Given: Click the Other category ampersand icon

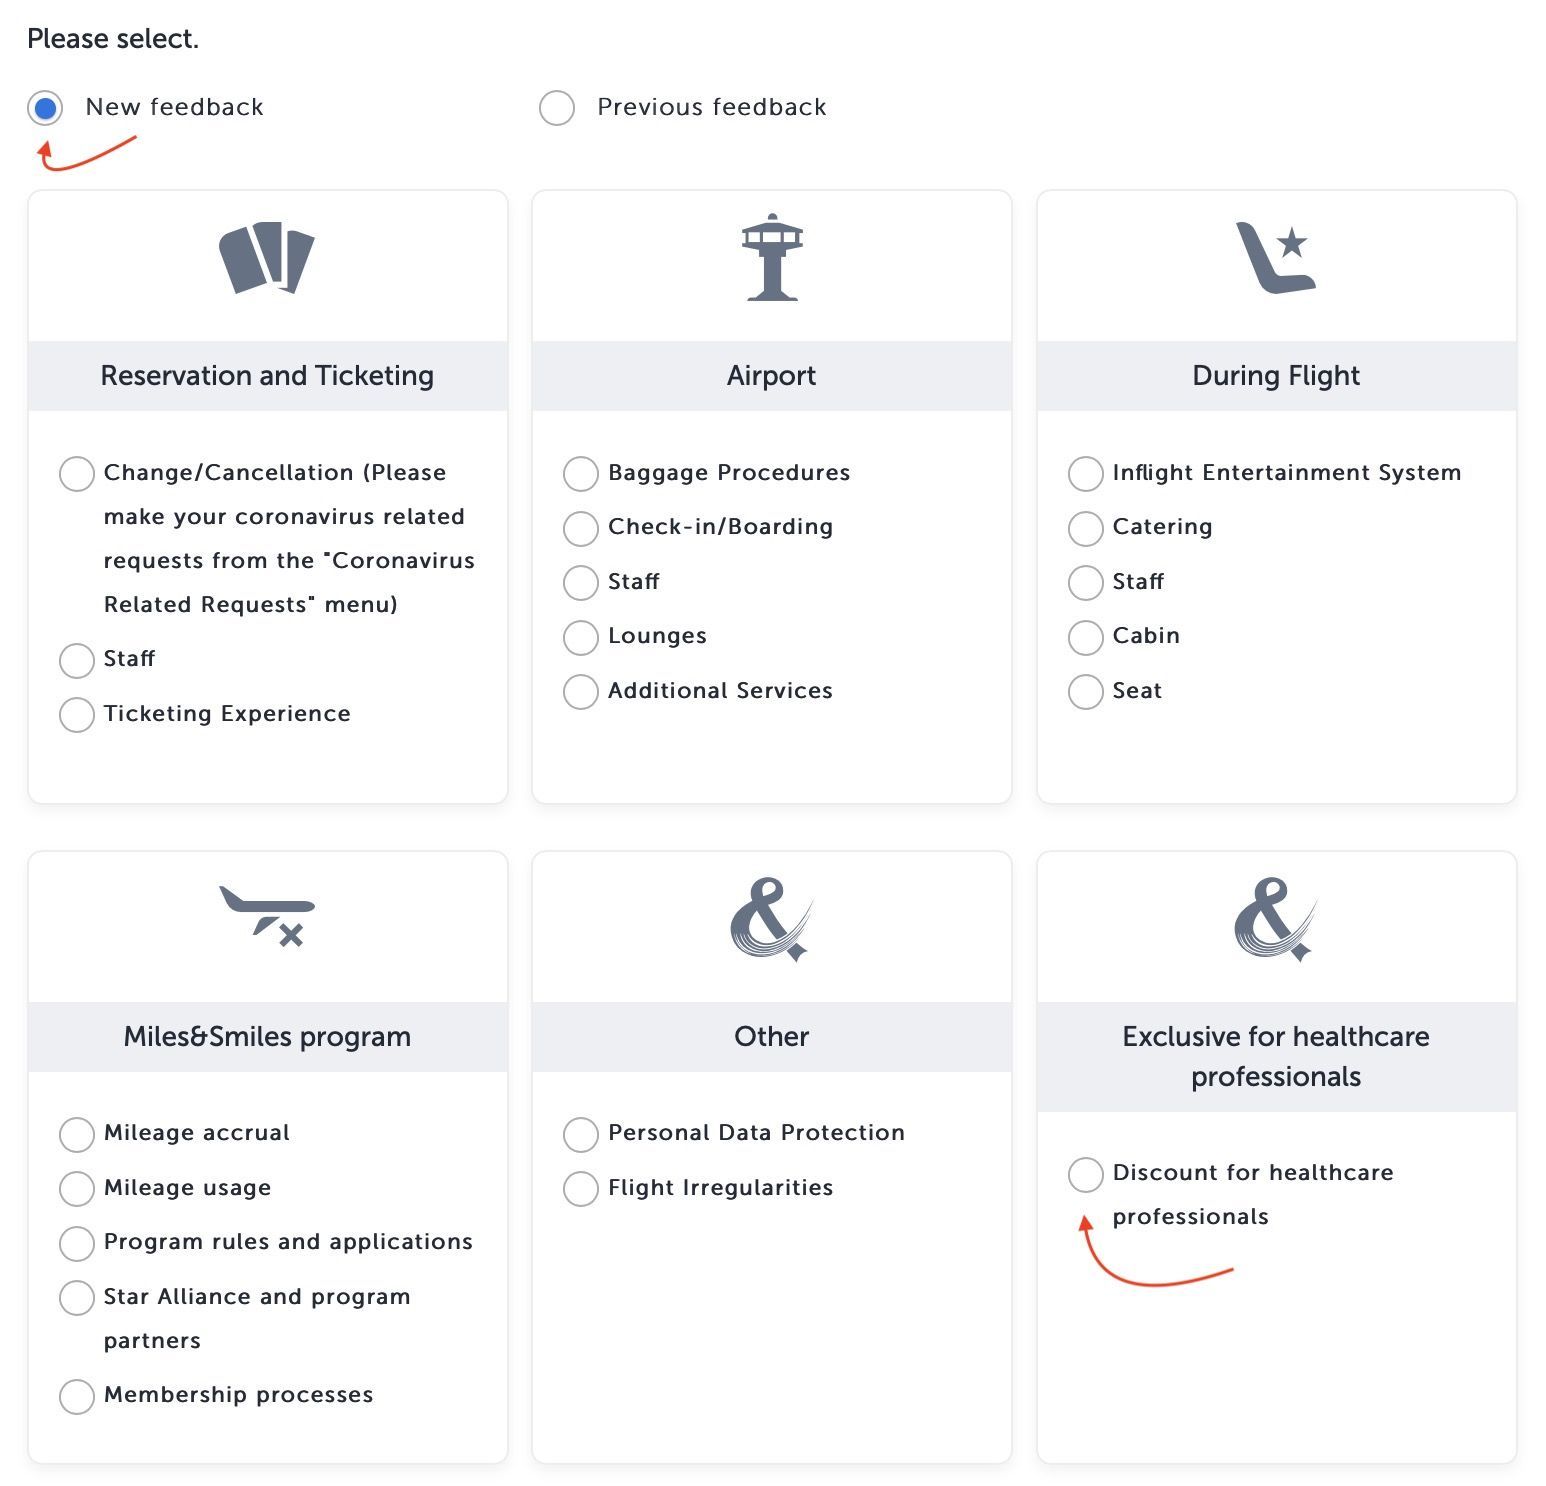Looking at the screenshot, I should point(772,920).
